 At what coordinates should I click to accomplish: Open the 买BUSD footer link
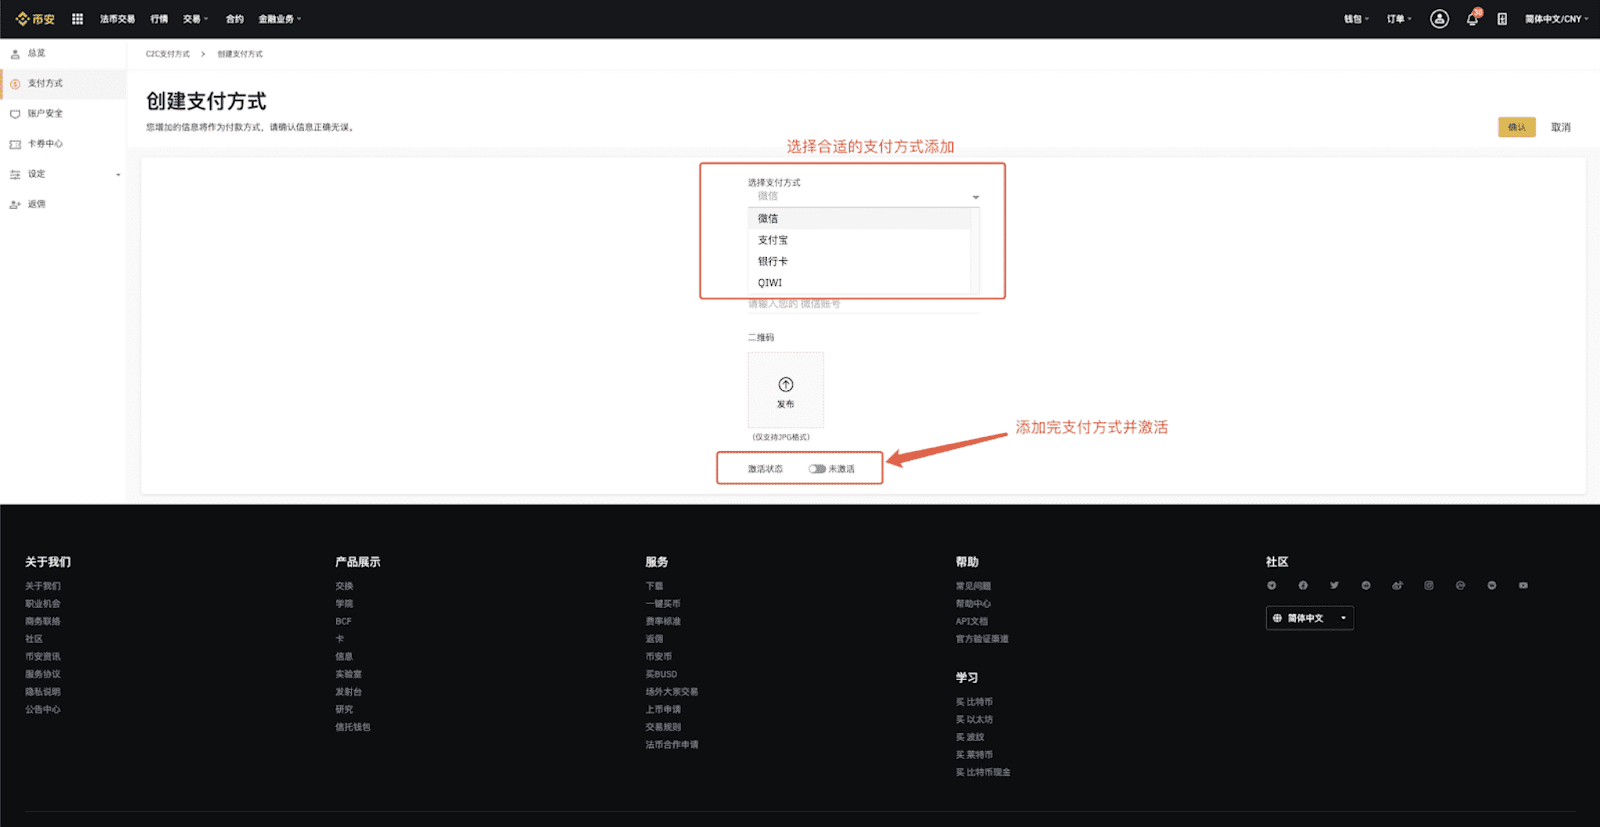(661, 674)
